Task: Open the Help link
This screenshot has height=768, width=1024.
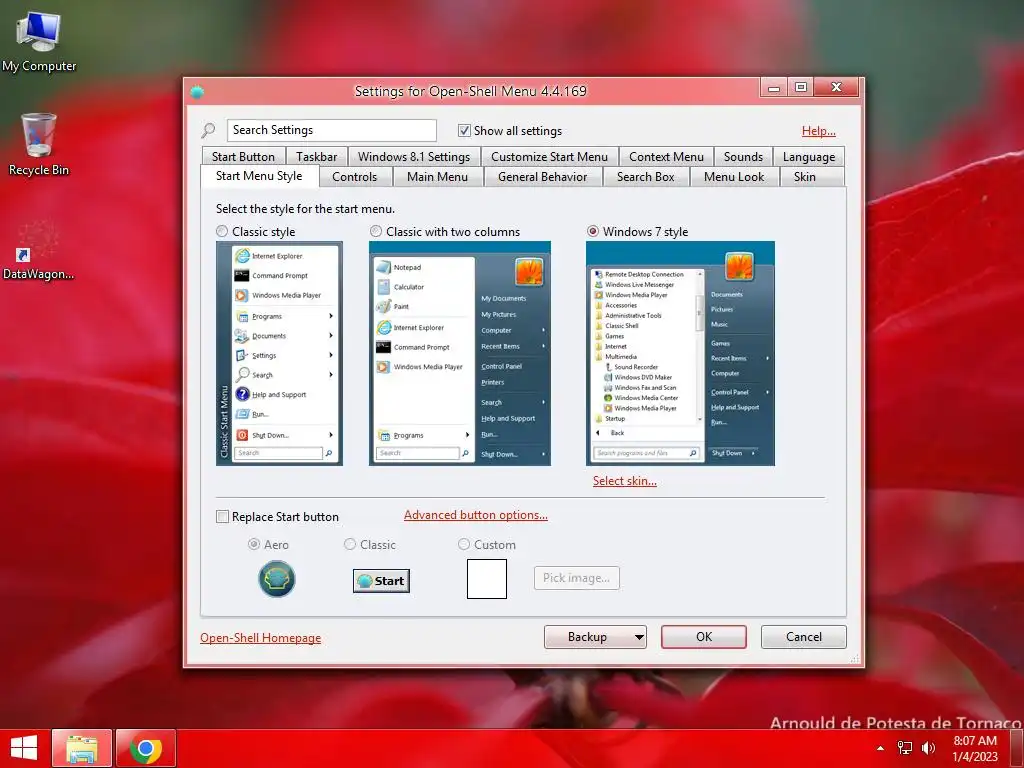Action: [819, 131]
